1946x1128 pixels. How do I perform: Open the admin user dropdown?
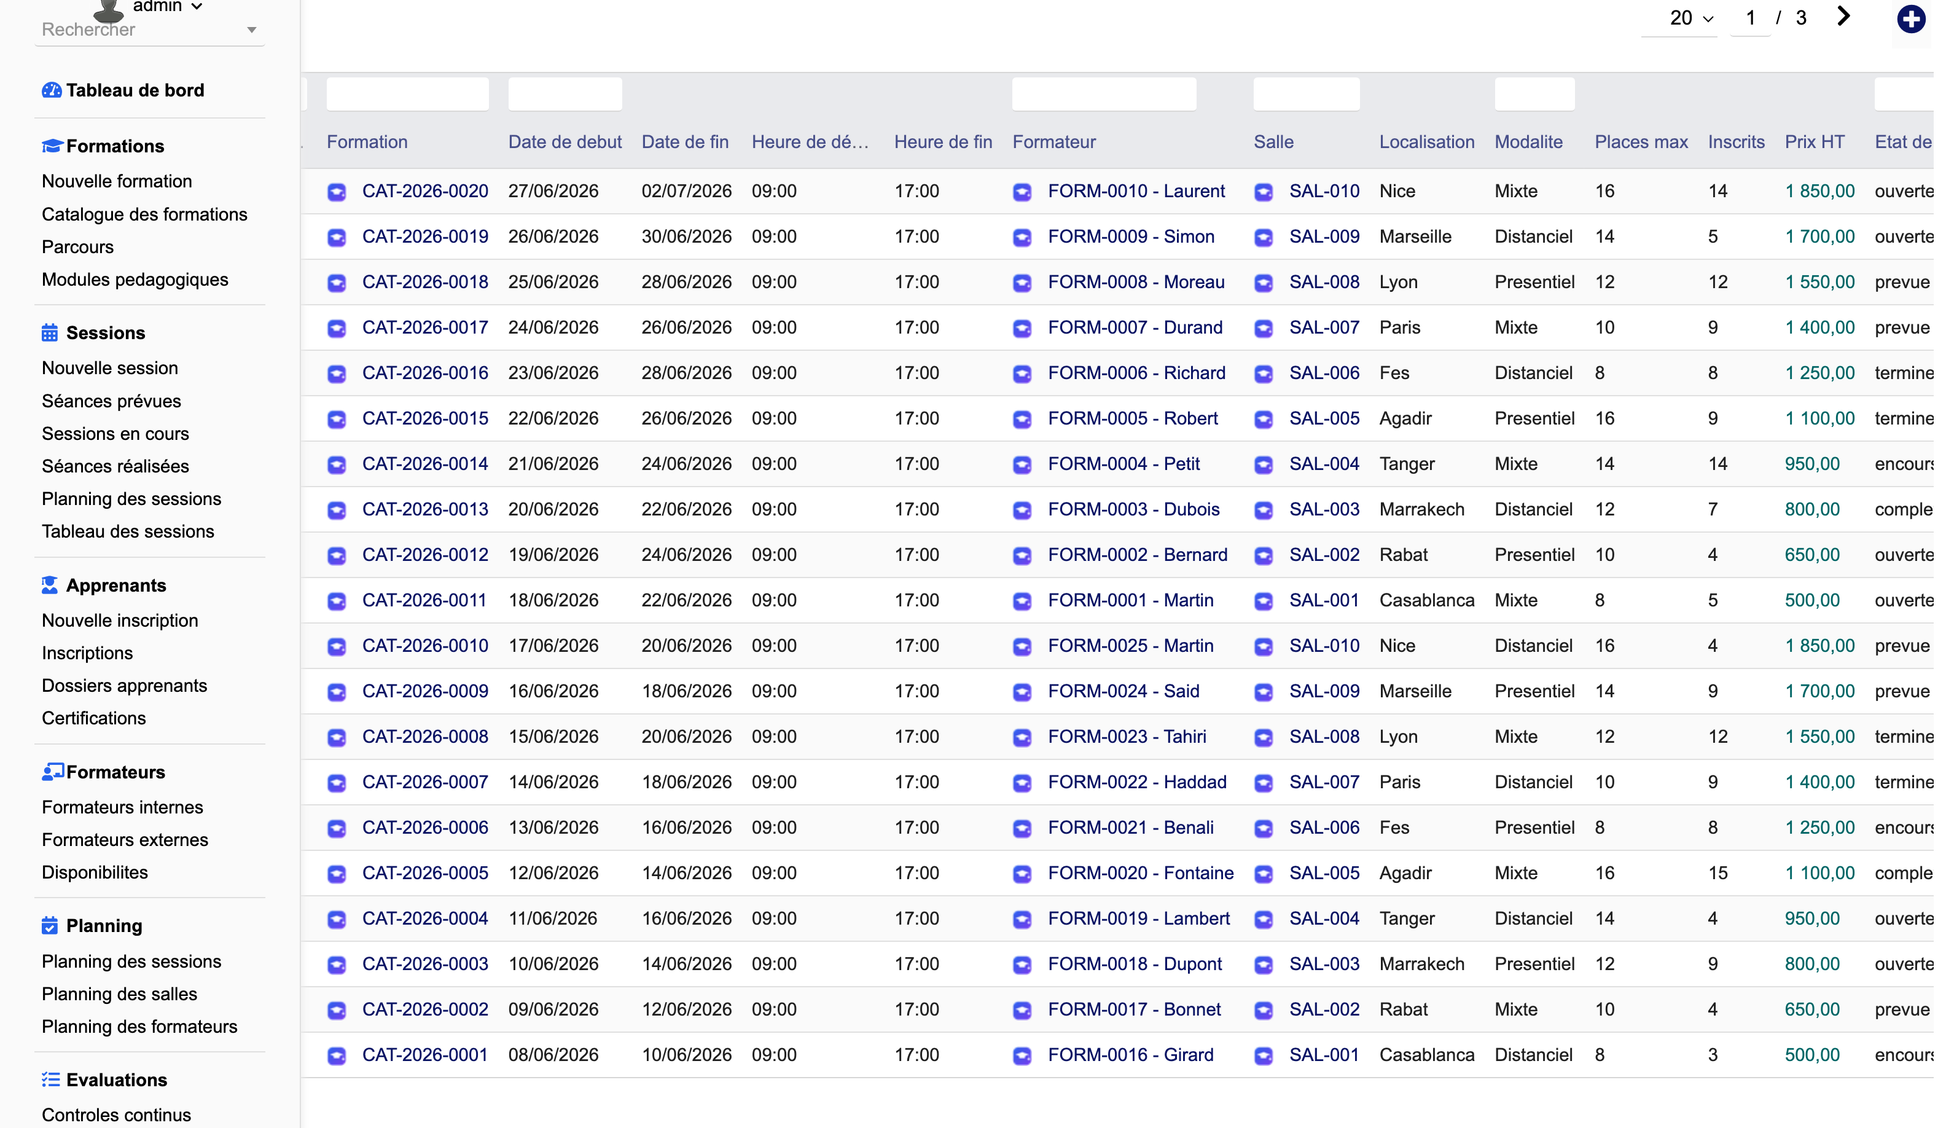pos(167,7)
